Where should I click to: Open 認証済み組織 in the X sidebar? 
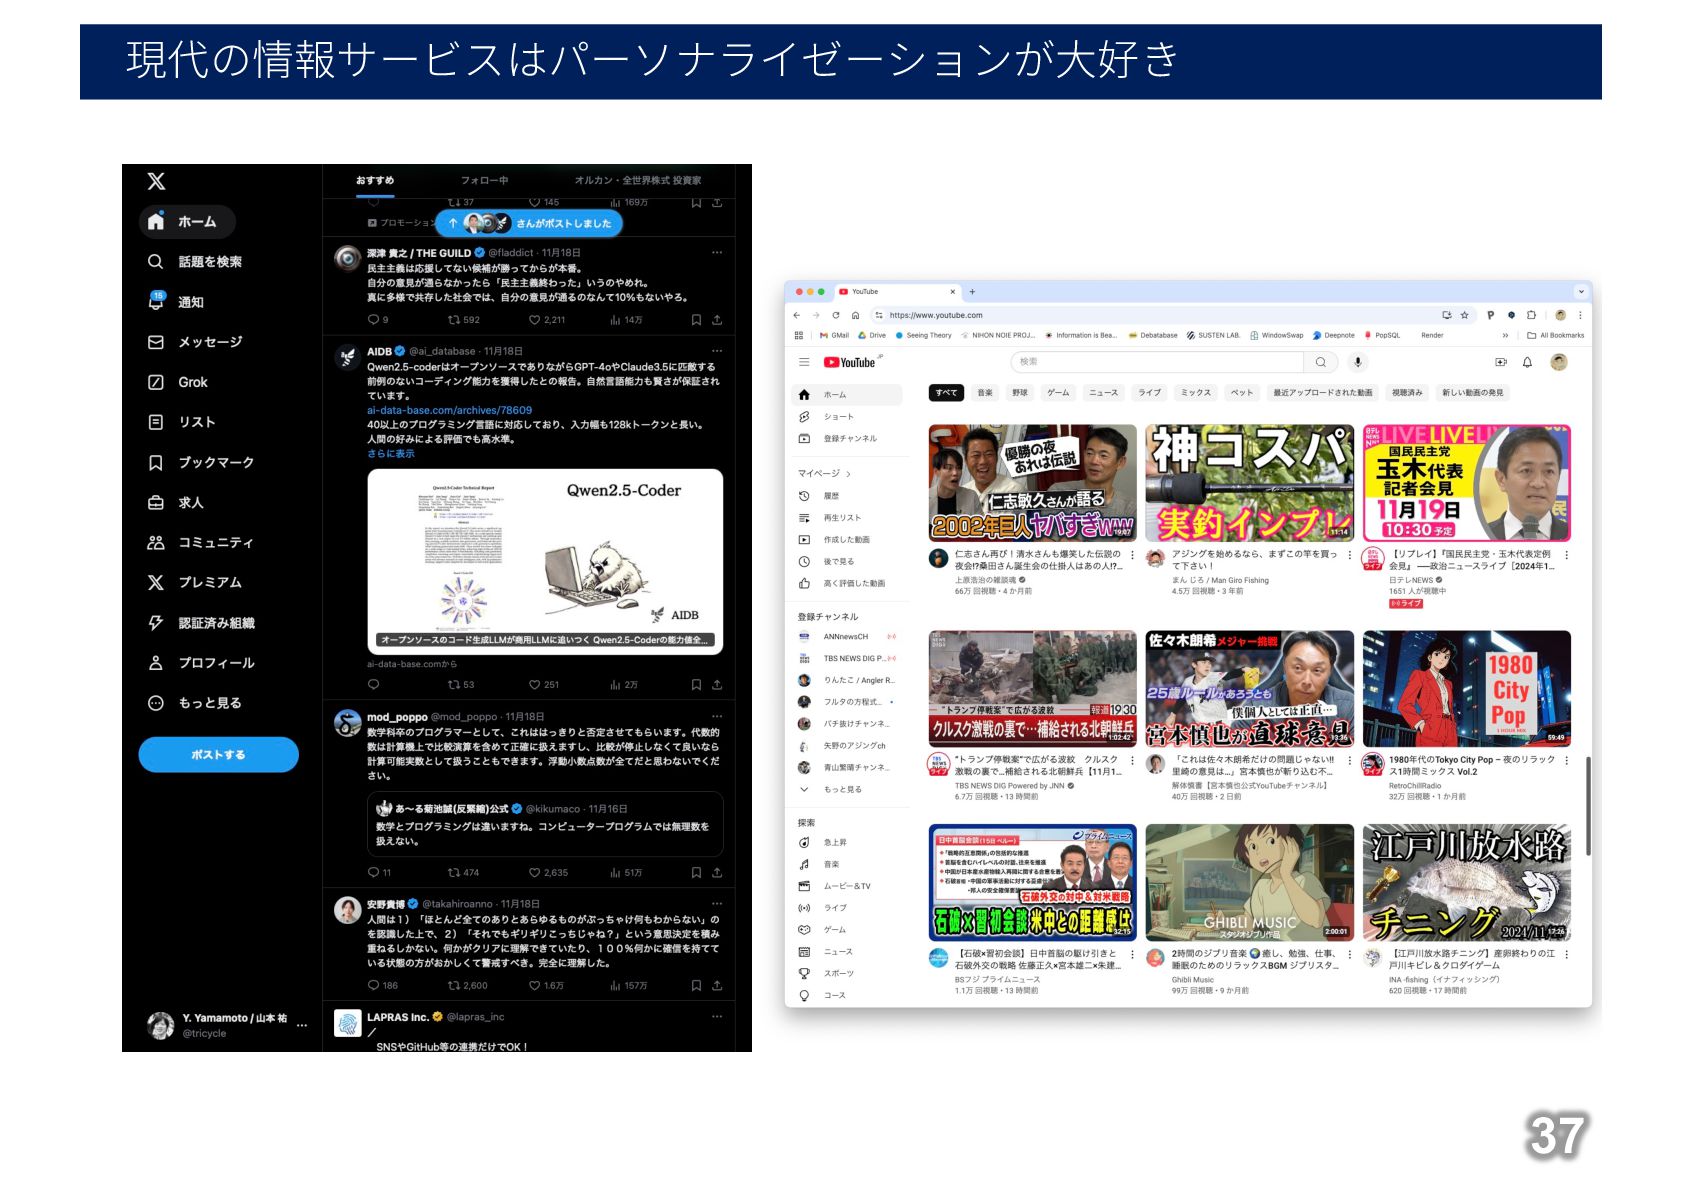pyautogui.click(x=201, y=622)
